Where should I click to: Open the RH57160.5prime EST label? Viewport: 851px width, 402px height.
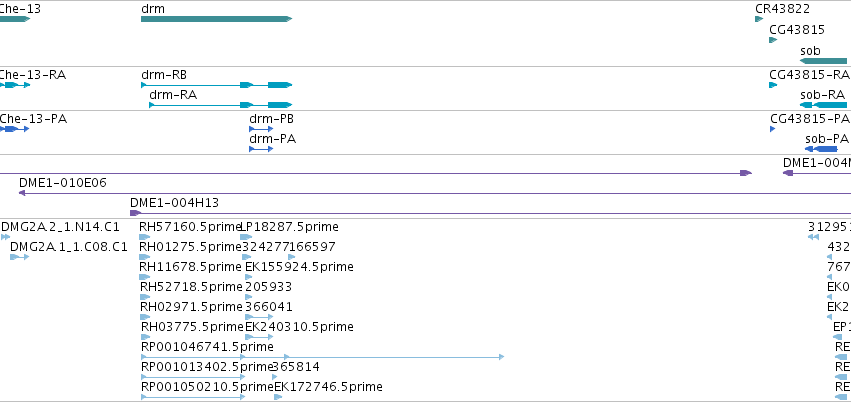(189, 227)
